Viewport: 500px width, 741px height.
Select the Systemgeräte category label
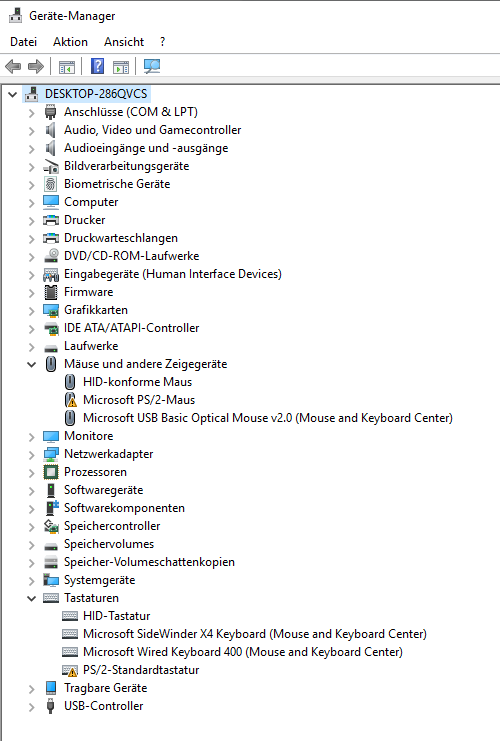tap(99, 580)
